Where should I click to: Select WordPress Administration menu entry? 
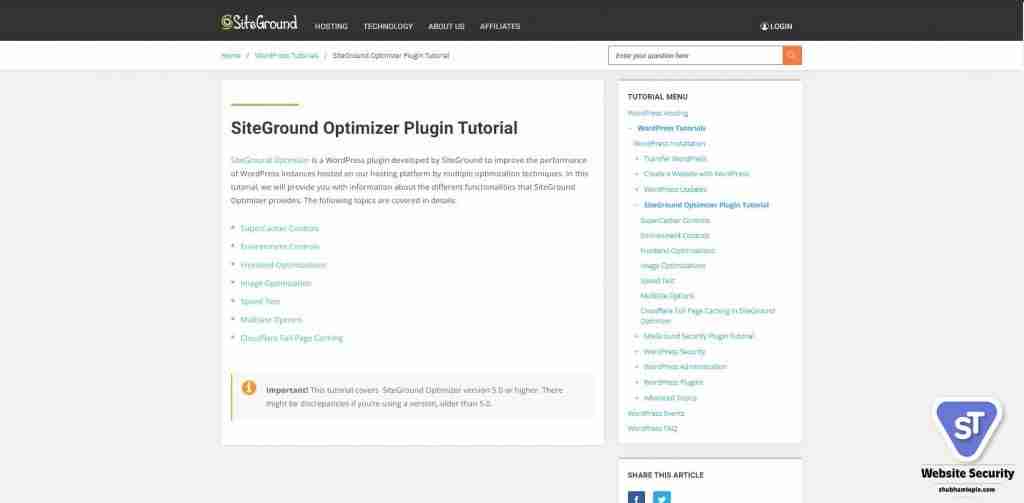click(685, 367)
